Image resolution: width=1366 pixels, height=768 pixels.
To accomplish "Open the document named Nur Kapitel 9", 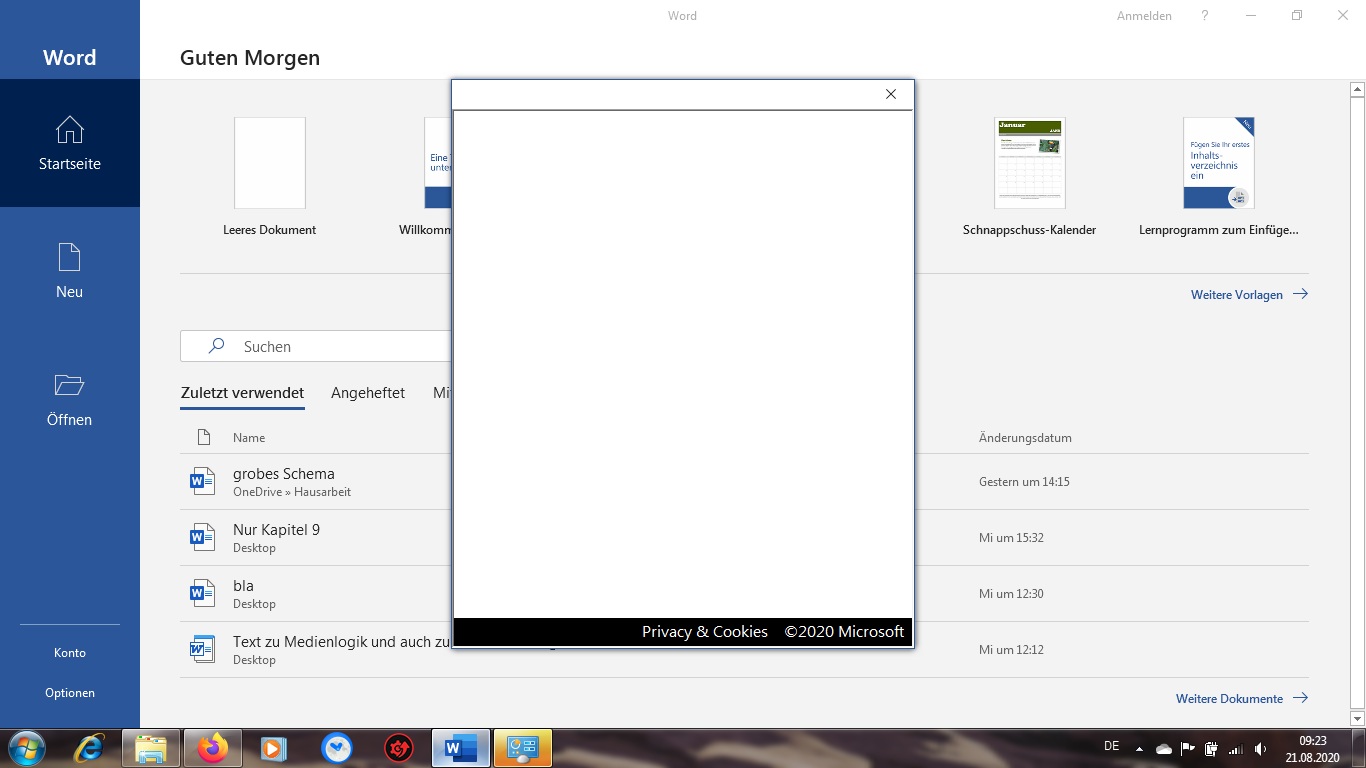I will point(276,530).
